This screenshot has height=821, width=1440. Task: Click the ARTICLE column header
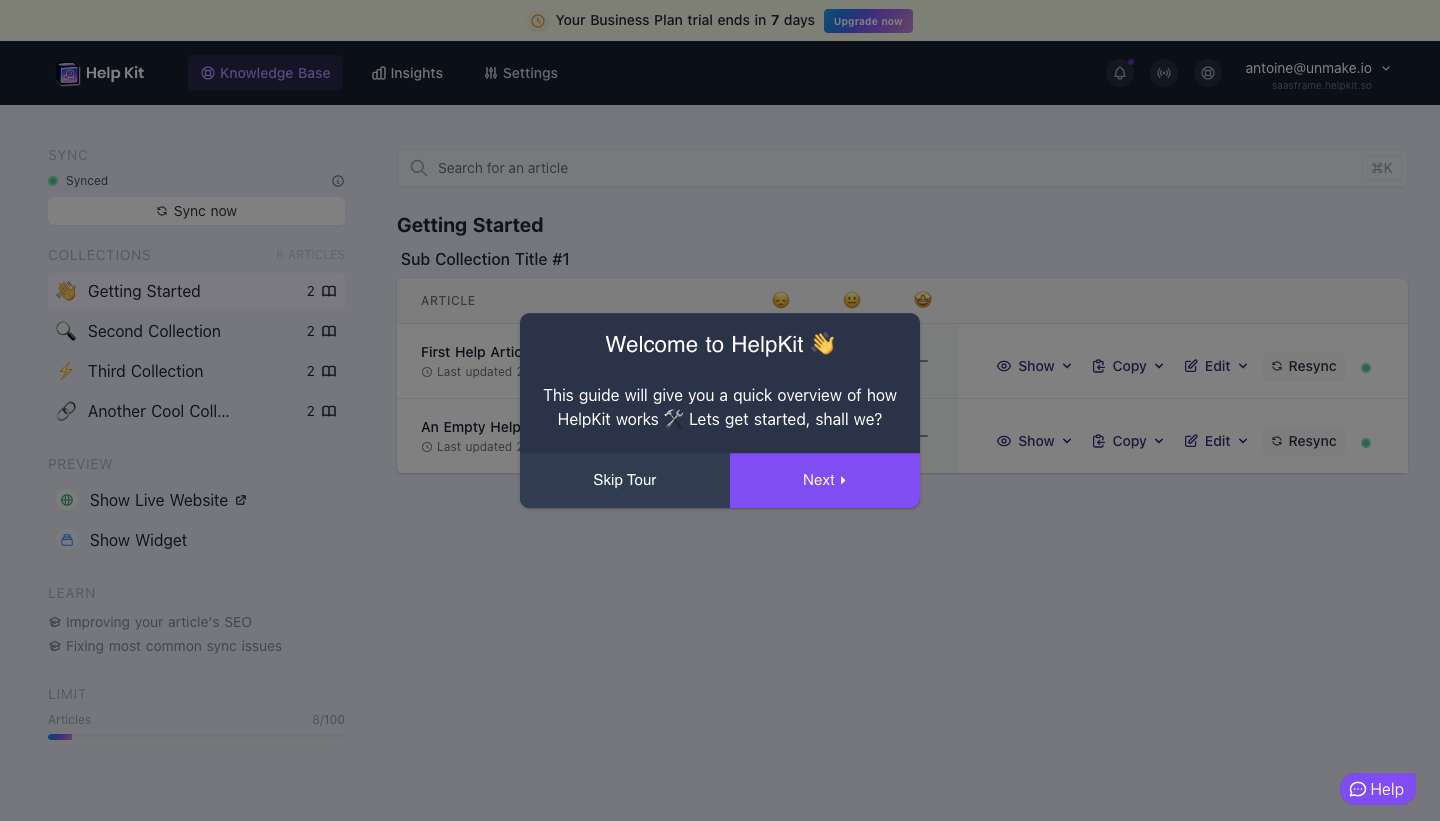pyautogui.click(x=448, y=301)
